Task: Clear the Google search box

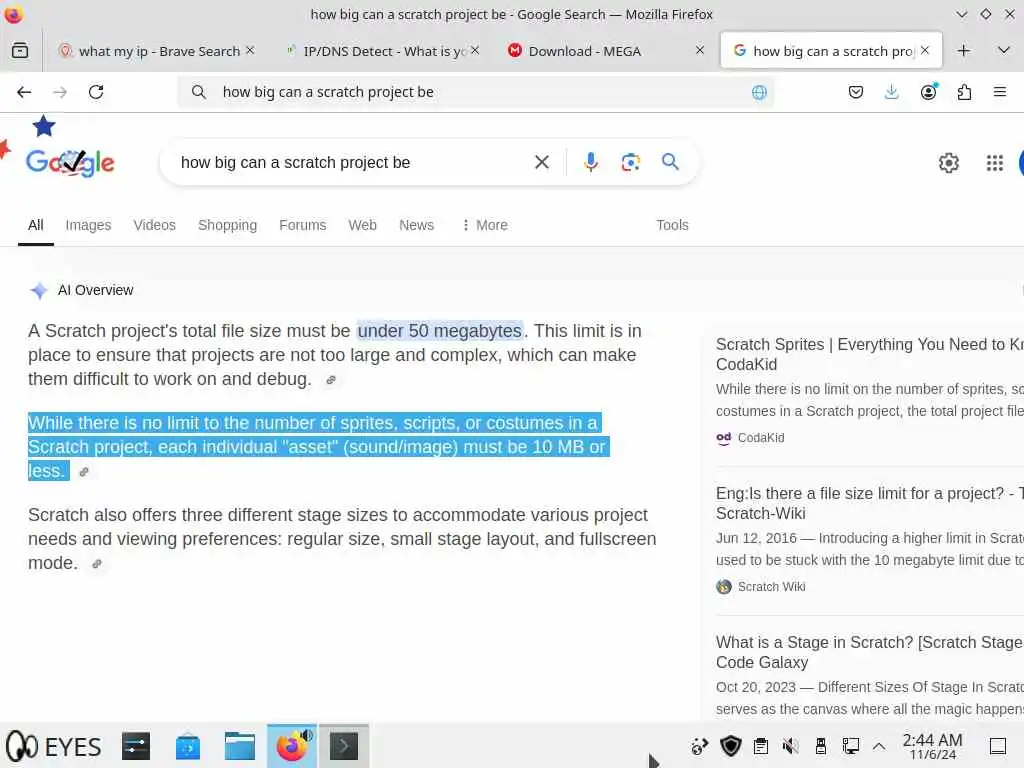Action: (541, 162)
